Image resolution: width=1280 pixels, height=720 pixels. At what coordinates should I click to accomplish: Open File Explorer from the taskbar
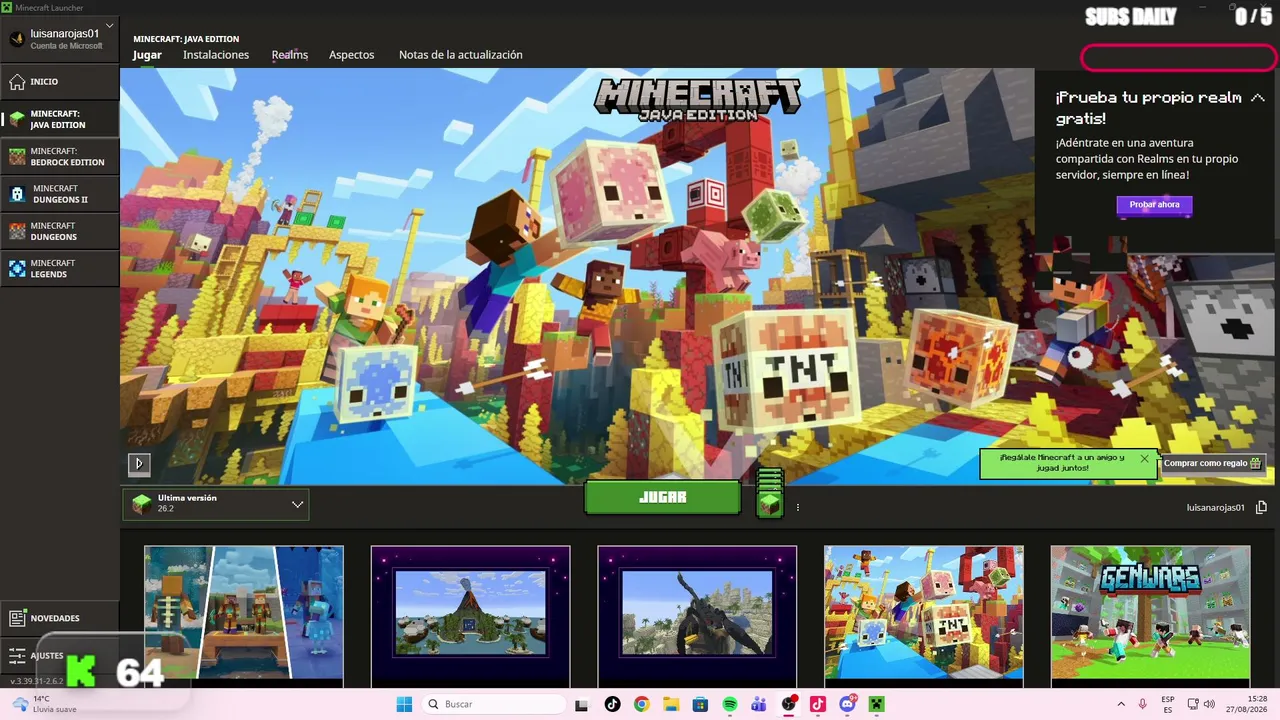point(671,704)
